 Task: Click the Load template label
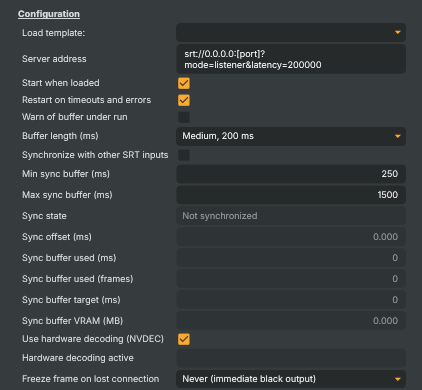pyautogui.click(x=53, y=33)
